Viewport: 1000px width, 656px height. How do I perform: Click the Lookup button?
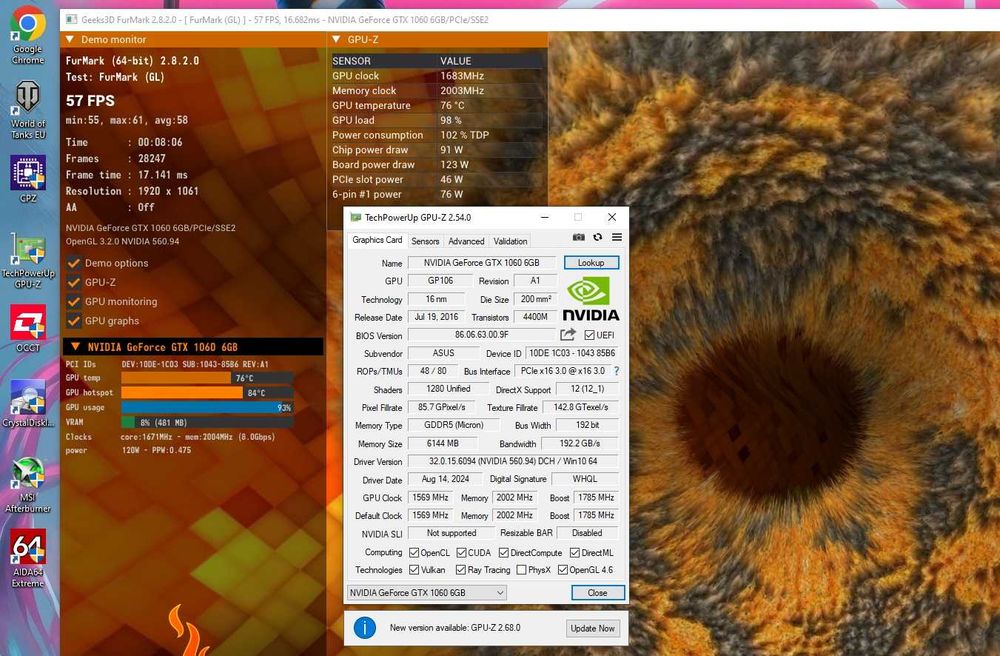click(591, 263)
